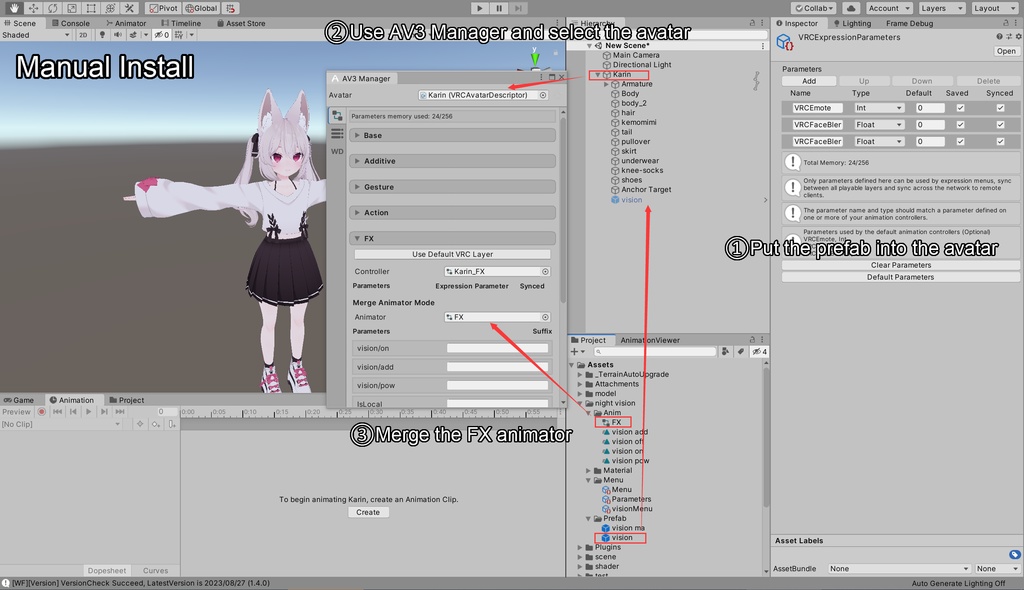The height and width of the screenshot is (590, 1024).
Task: Toggle scene lighting bulb icon
Action: [x=103, y=35]
